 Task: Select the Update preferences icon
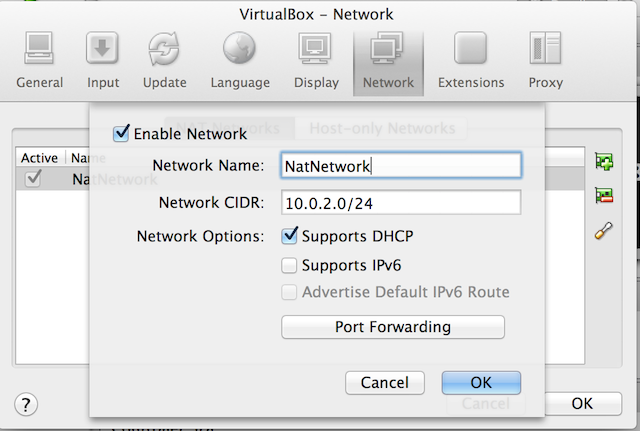point(164,48)
